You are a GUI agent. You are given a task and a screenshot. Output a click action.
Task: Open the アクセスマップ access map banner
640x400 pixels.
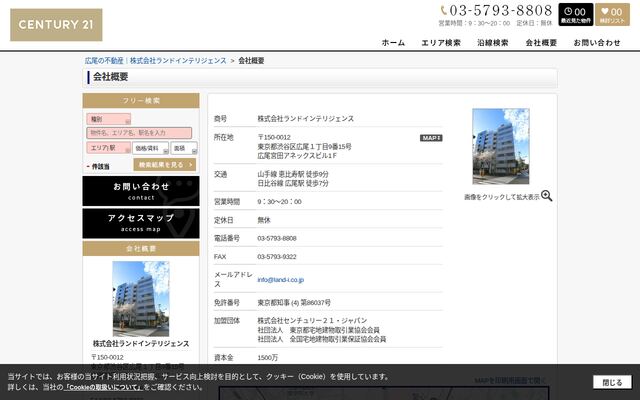(141, 223)
